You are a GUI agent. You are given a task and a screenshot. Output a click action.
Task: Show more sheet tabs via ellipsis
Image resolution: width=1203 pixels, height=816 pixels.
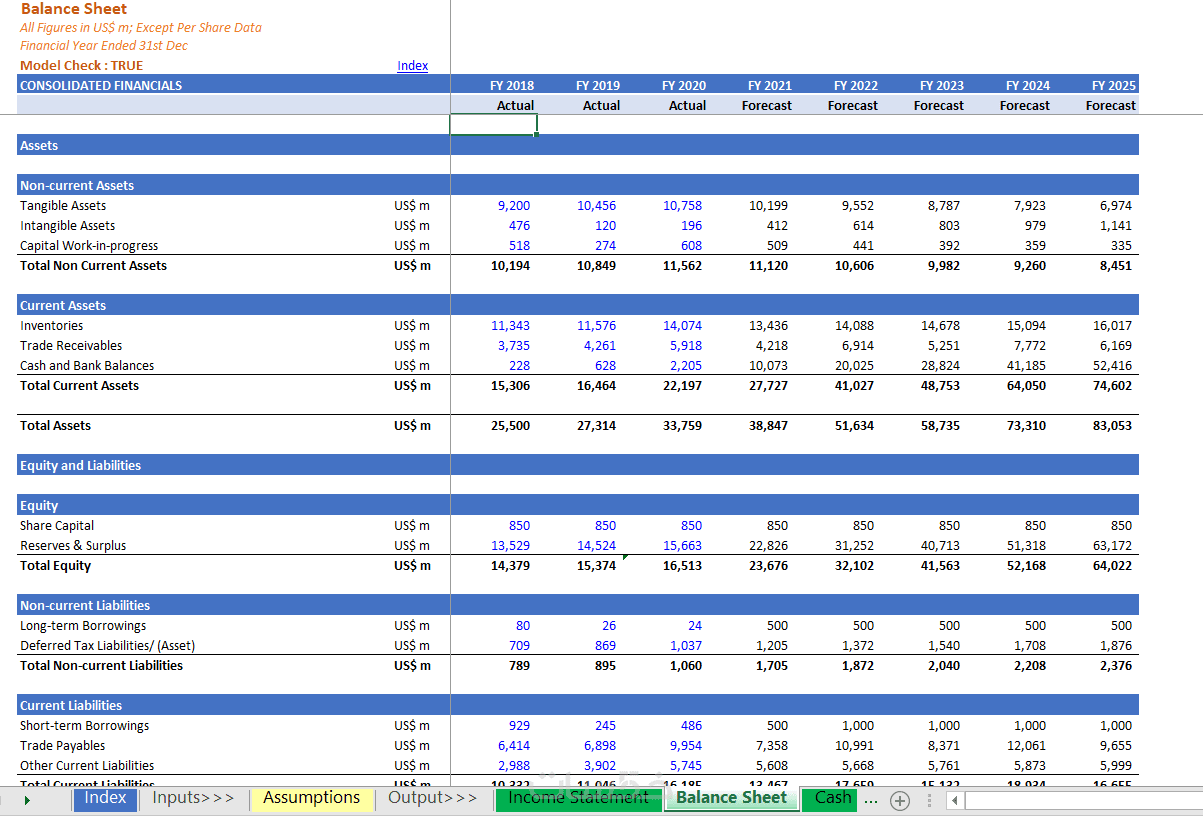[871, 800]
